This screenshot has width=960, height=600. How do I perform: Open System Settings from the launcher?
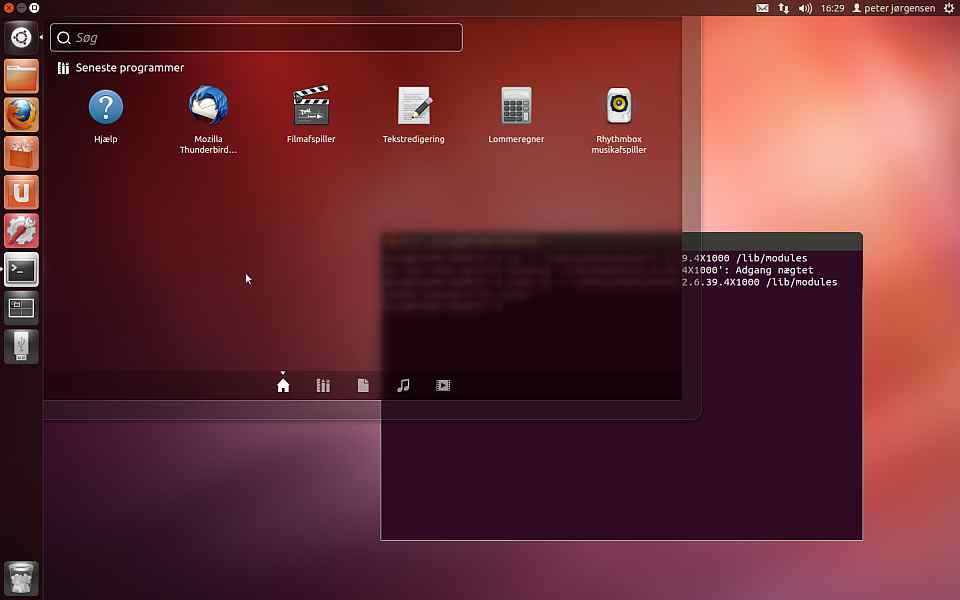click(x=22, y=231)
